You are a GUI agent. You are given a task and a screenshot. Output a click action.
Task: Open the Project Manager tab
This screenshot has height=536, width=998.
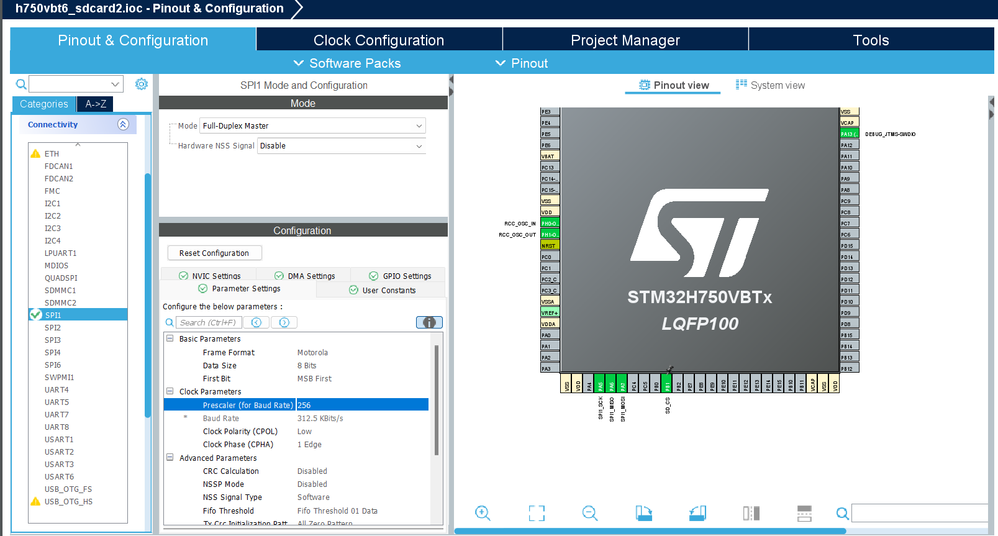pyautogui.click(x=625, y=40)
